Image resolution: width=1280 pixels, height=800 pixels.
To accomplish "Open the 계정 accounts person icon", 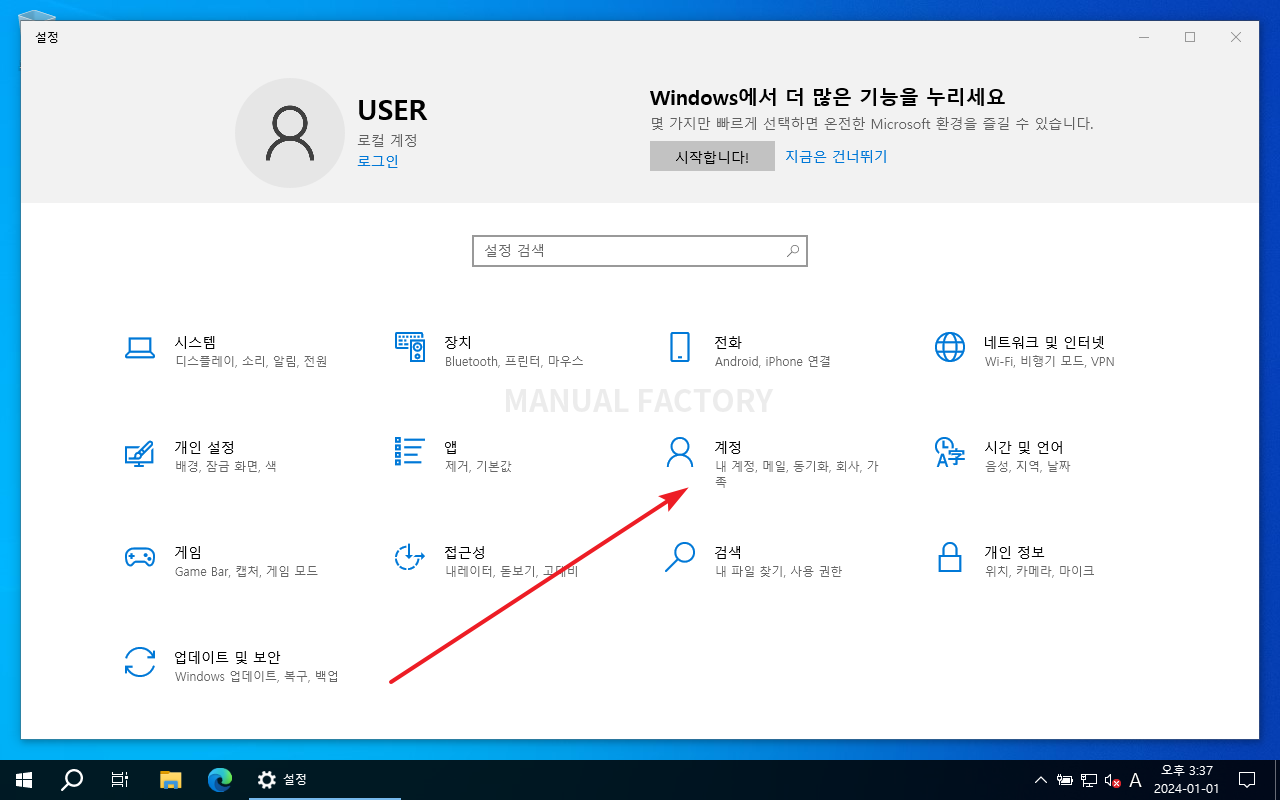I will (x=680, y=452).
